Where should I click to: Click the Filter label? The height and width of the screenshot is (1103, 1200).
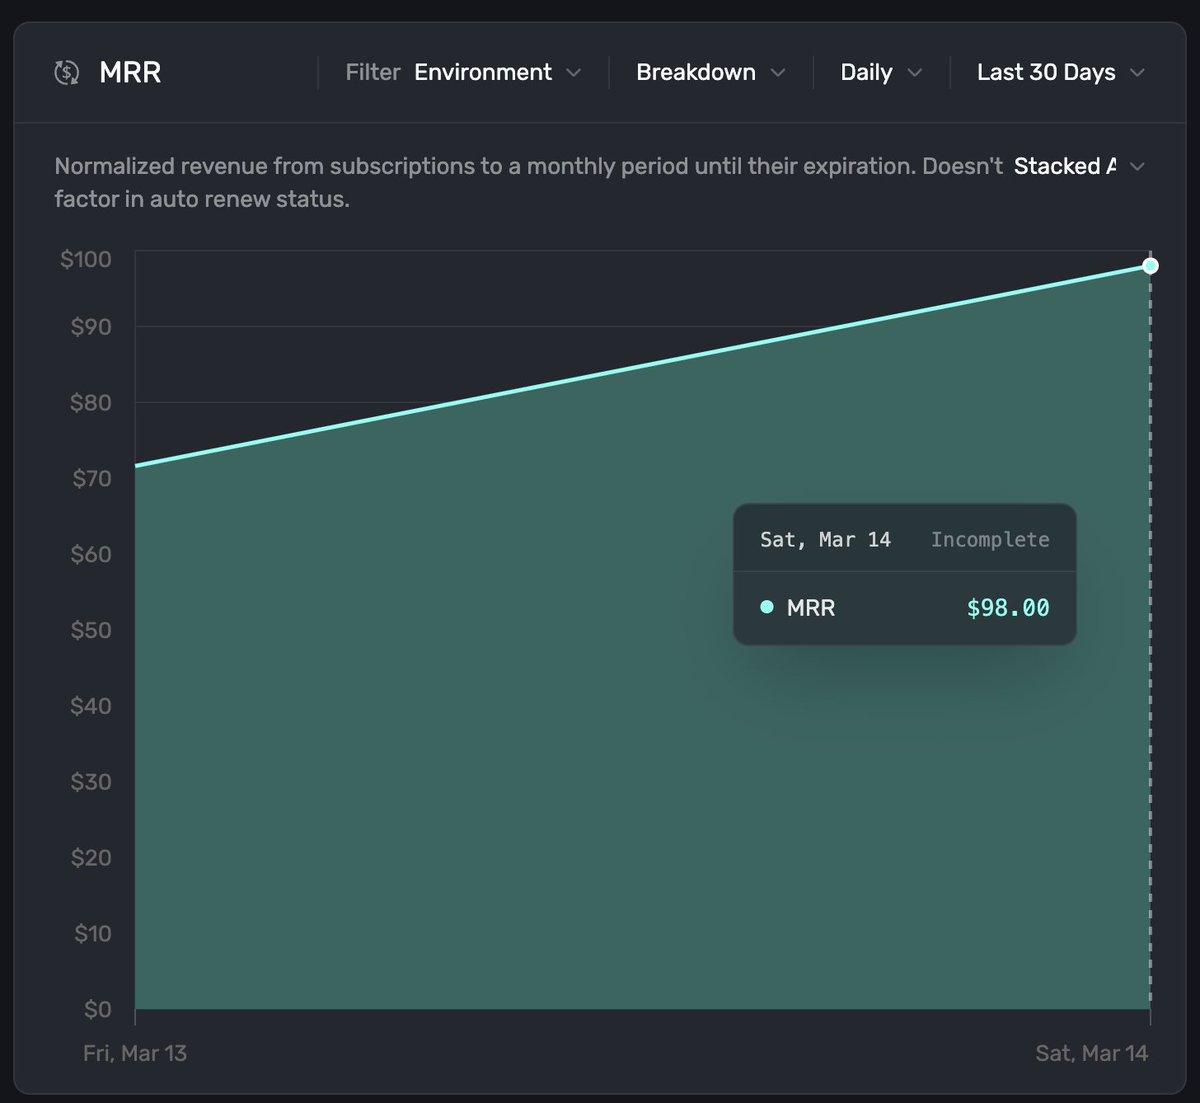pyautogui.click(x=373, y=72)
